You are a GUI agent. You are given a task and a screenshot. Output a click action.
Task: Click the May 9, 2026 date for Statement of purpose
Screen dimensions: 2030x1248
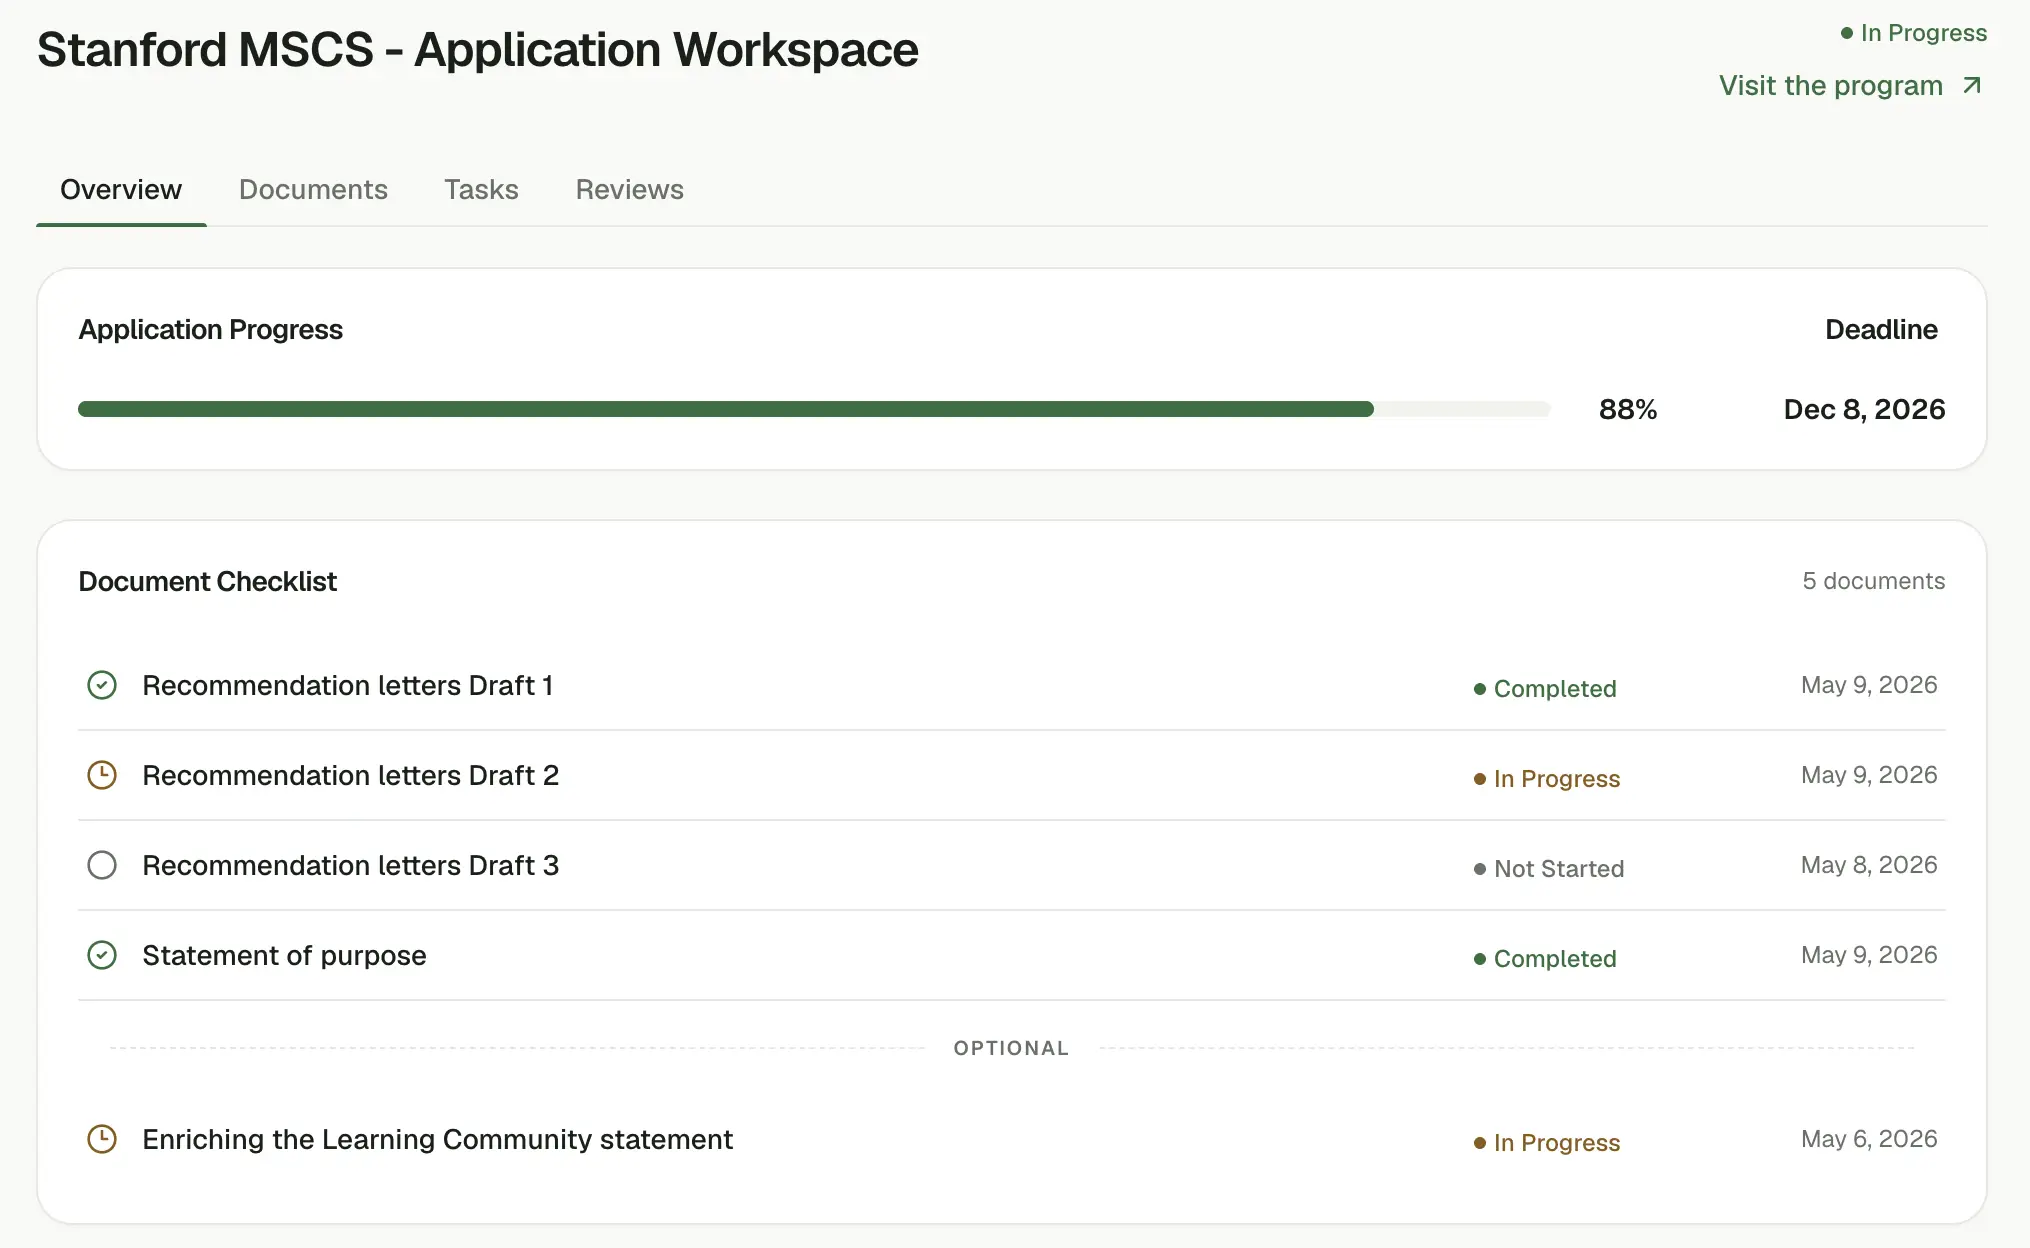[x=1869, y=955]
